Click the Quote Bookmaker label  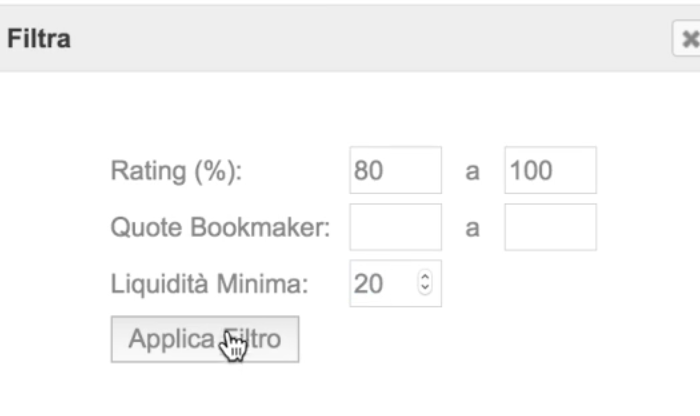221,228
